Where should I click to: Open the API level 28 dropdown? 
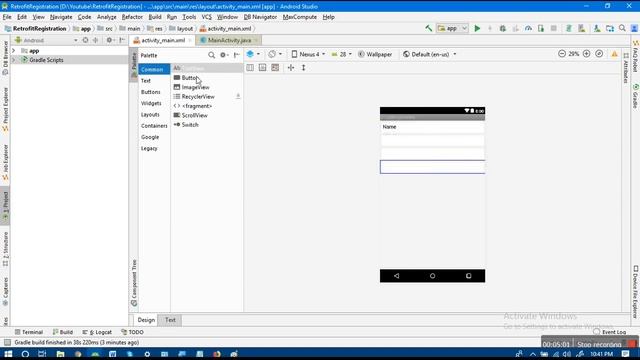click(341, 54)
